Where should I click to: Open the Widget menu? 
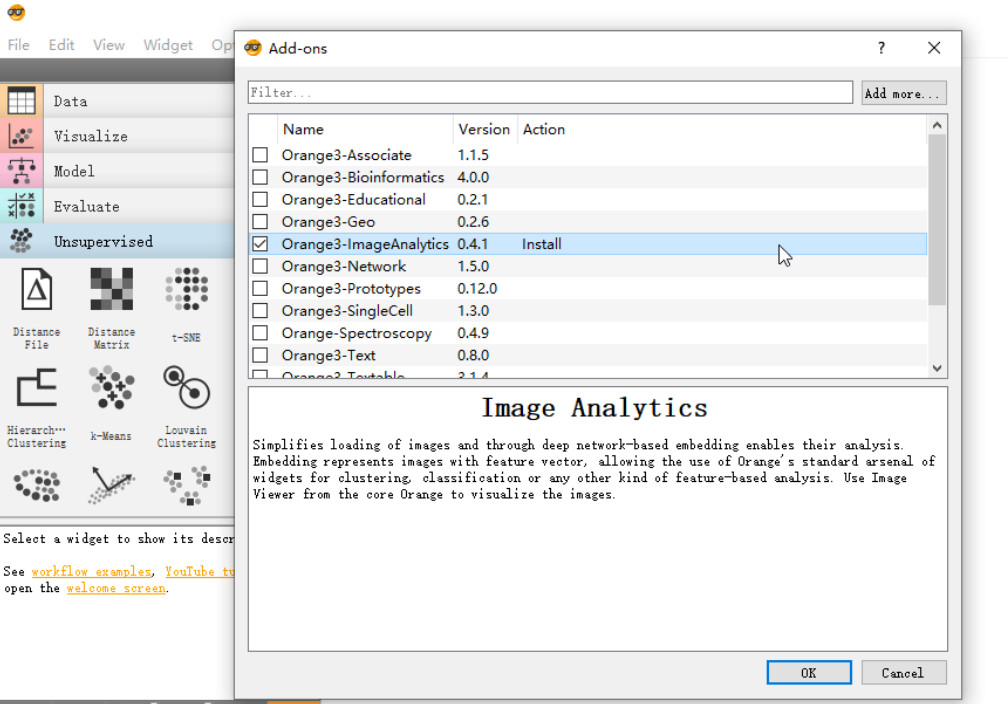[x=168, y=45]
